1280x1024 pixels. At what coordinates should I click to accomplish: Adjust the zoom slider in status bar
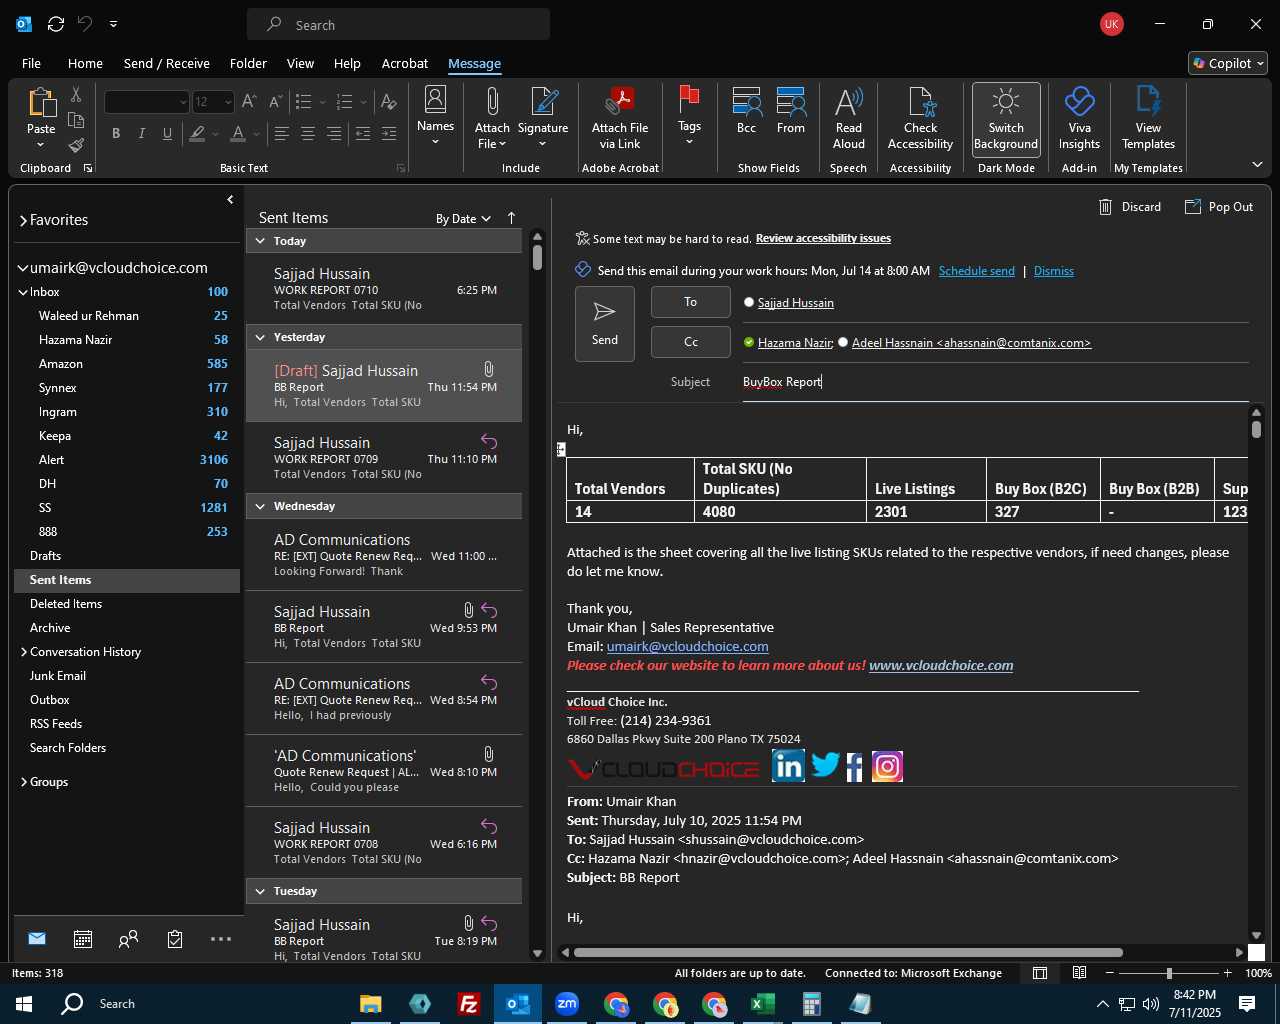[1168, 973]
